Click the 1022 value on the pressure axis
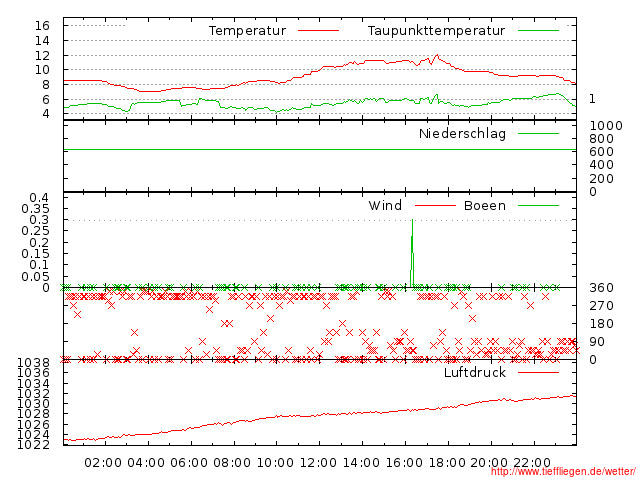 pos(33,444)
